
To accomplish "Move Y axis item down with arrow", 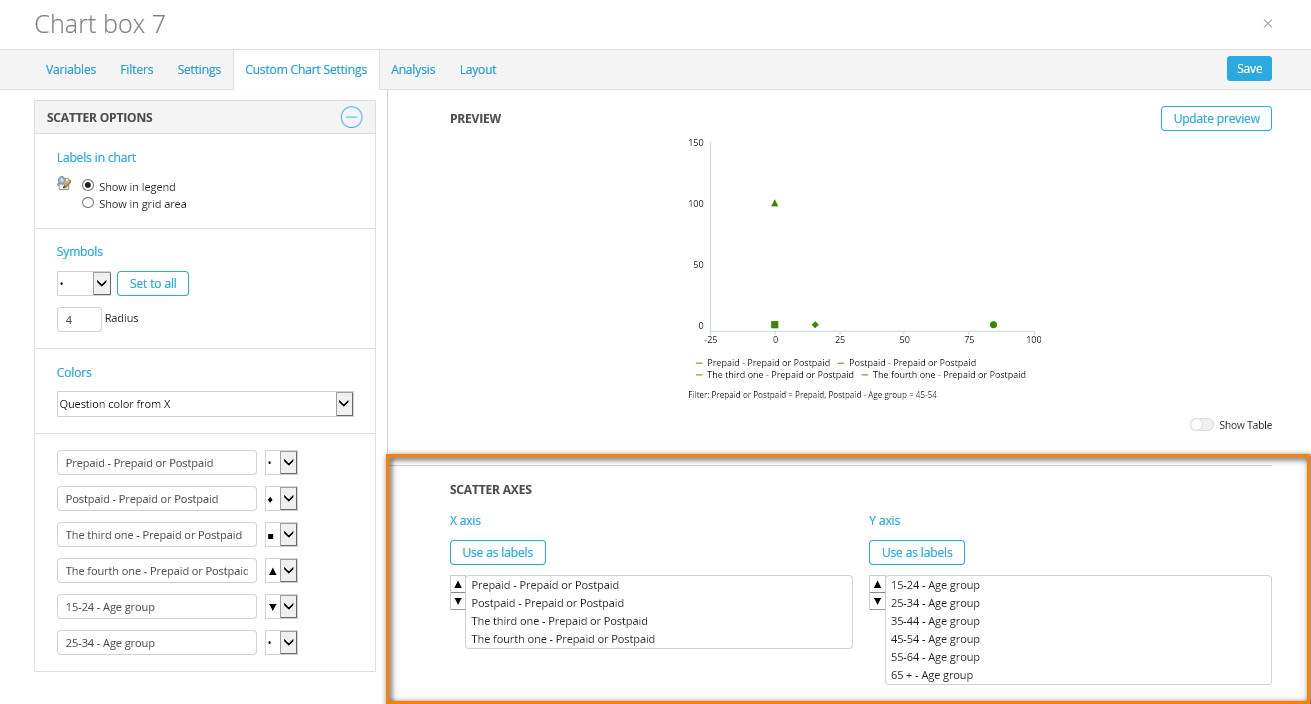I will click(x=878, y=601).
